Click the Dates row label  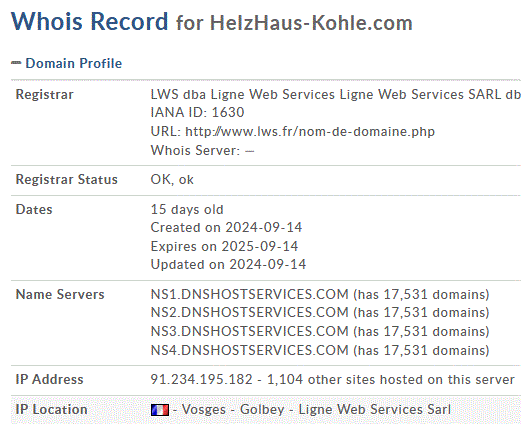pos(34,209)
